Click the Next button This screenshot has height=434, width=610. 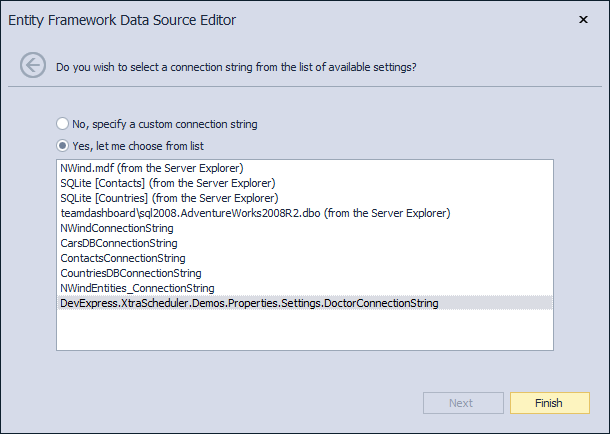point(461,403)
